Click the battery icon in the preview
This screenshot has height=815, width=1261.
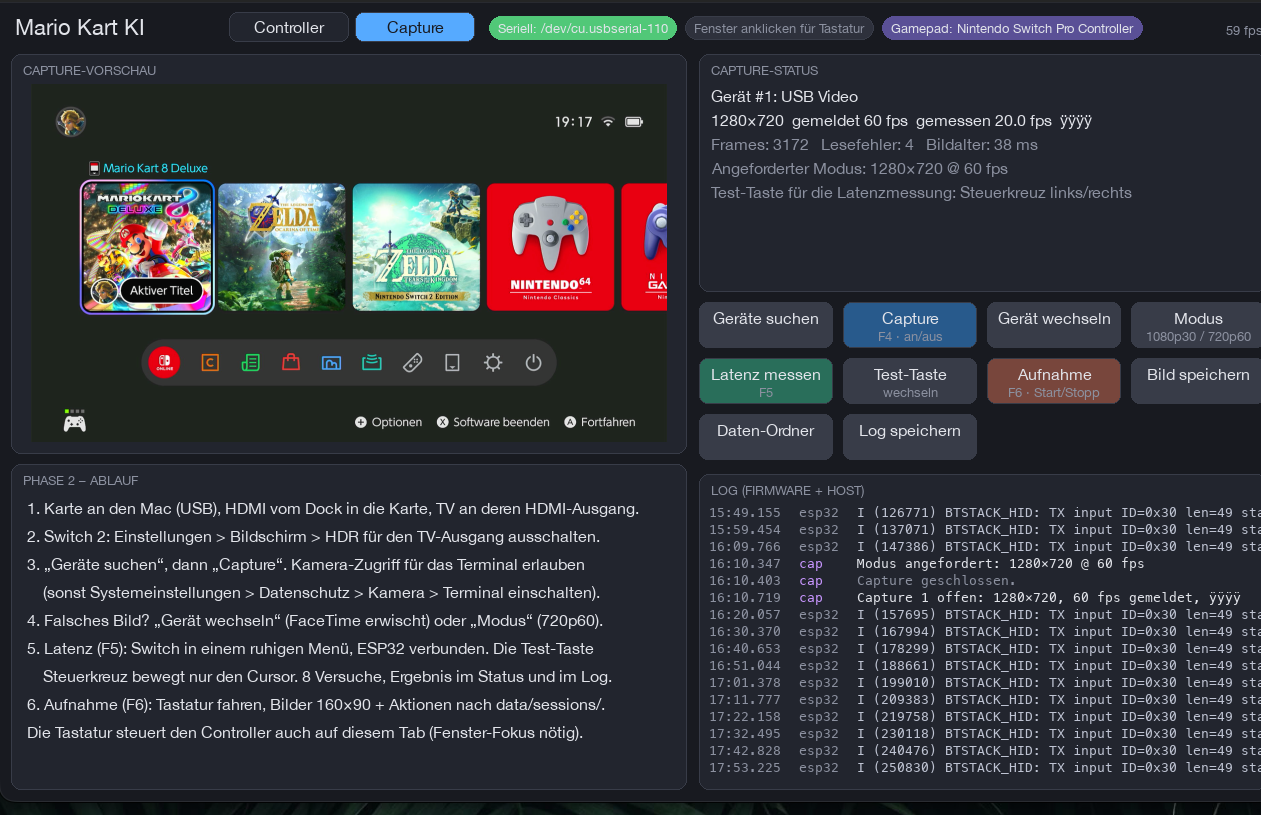pos(634,122)
